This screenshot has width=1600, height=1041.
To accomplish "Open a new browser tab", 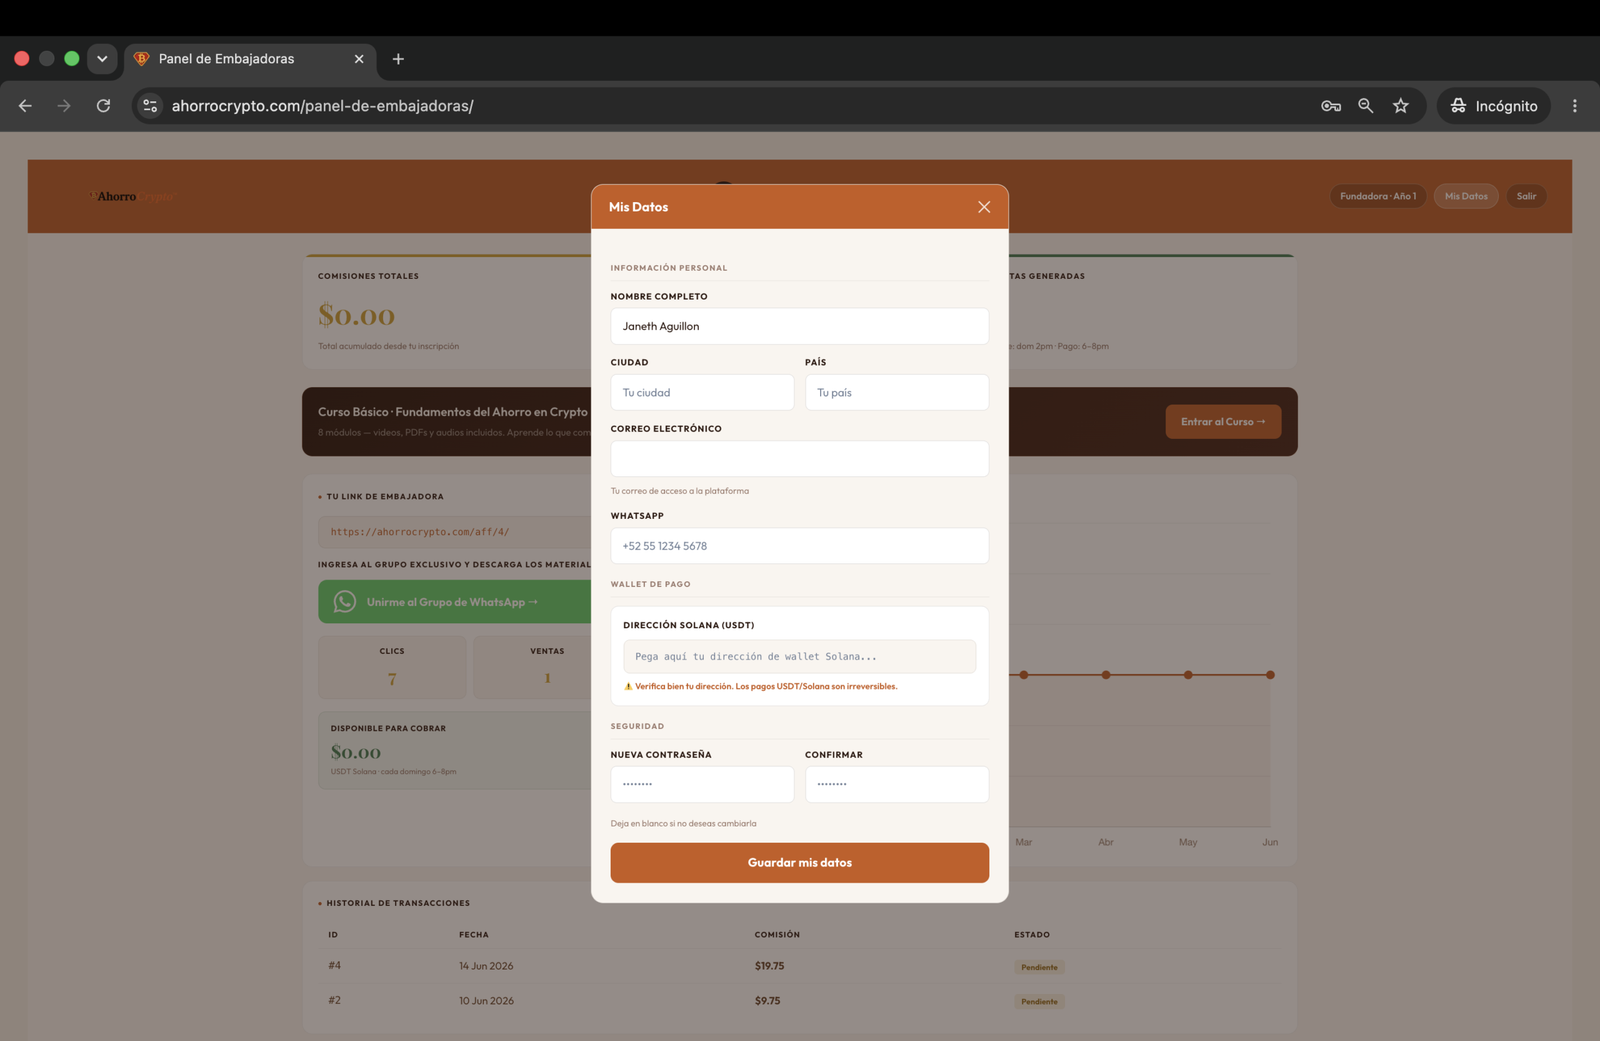I will tap(398, 59).
